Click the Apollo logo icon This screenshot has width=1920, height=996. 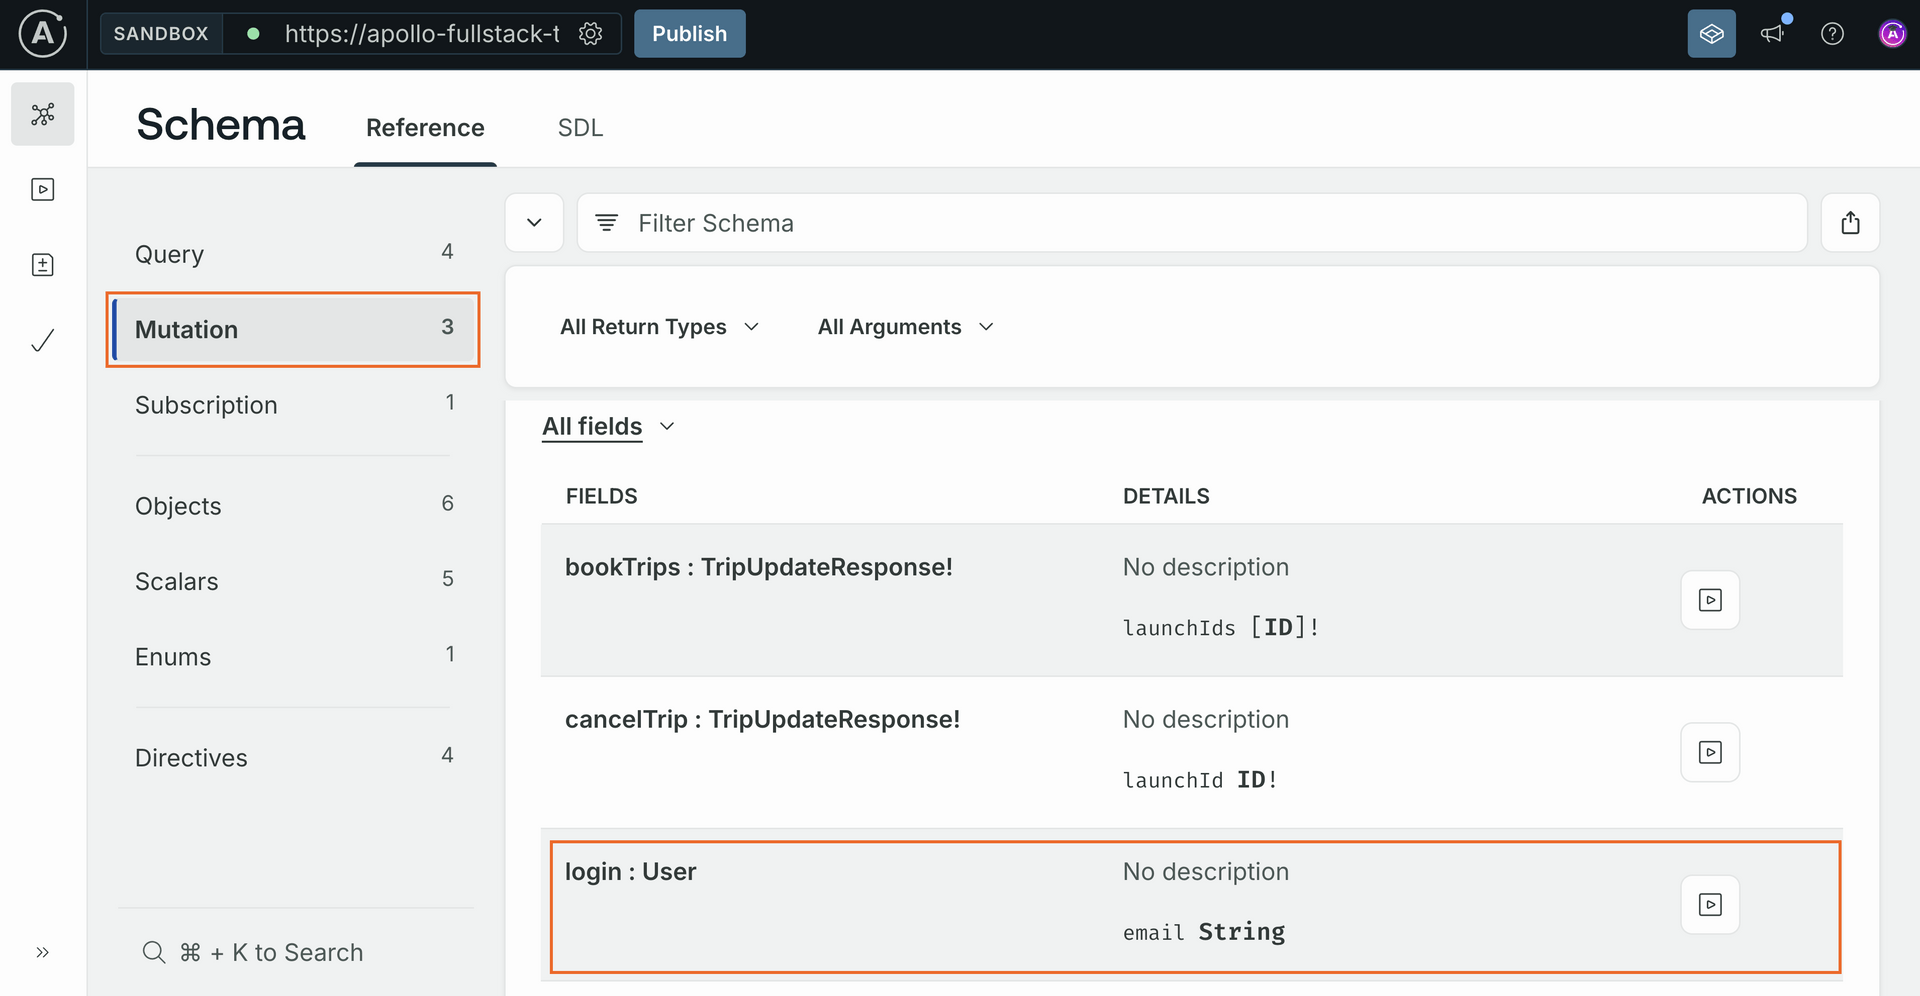pyautogui.click(x=43, y=34)
